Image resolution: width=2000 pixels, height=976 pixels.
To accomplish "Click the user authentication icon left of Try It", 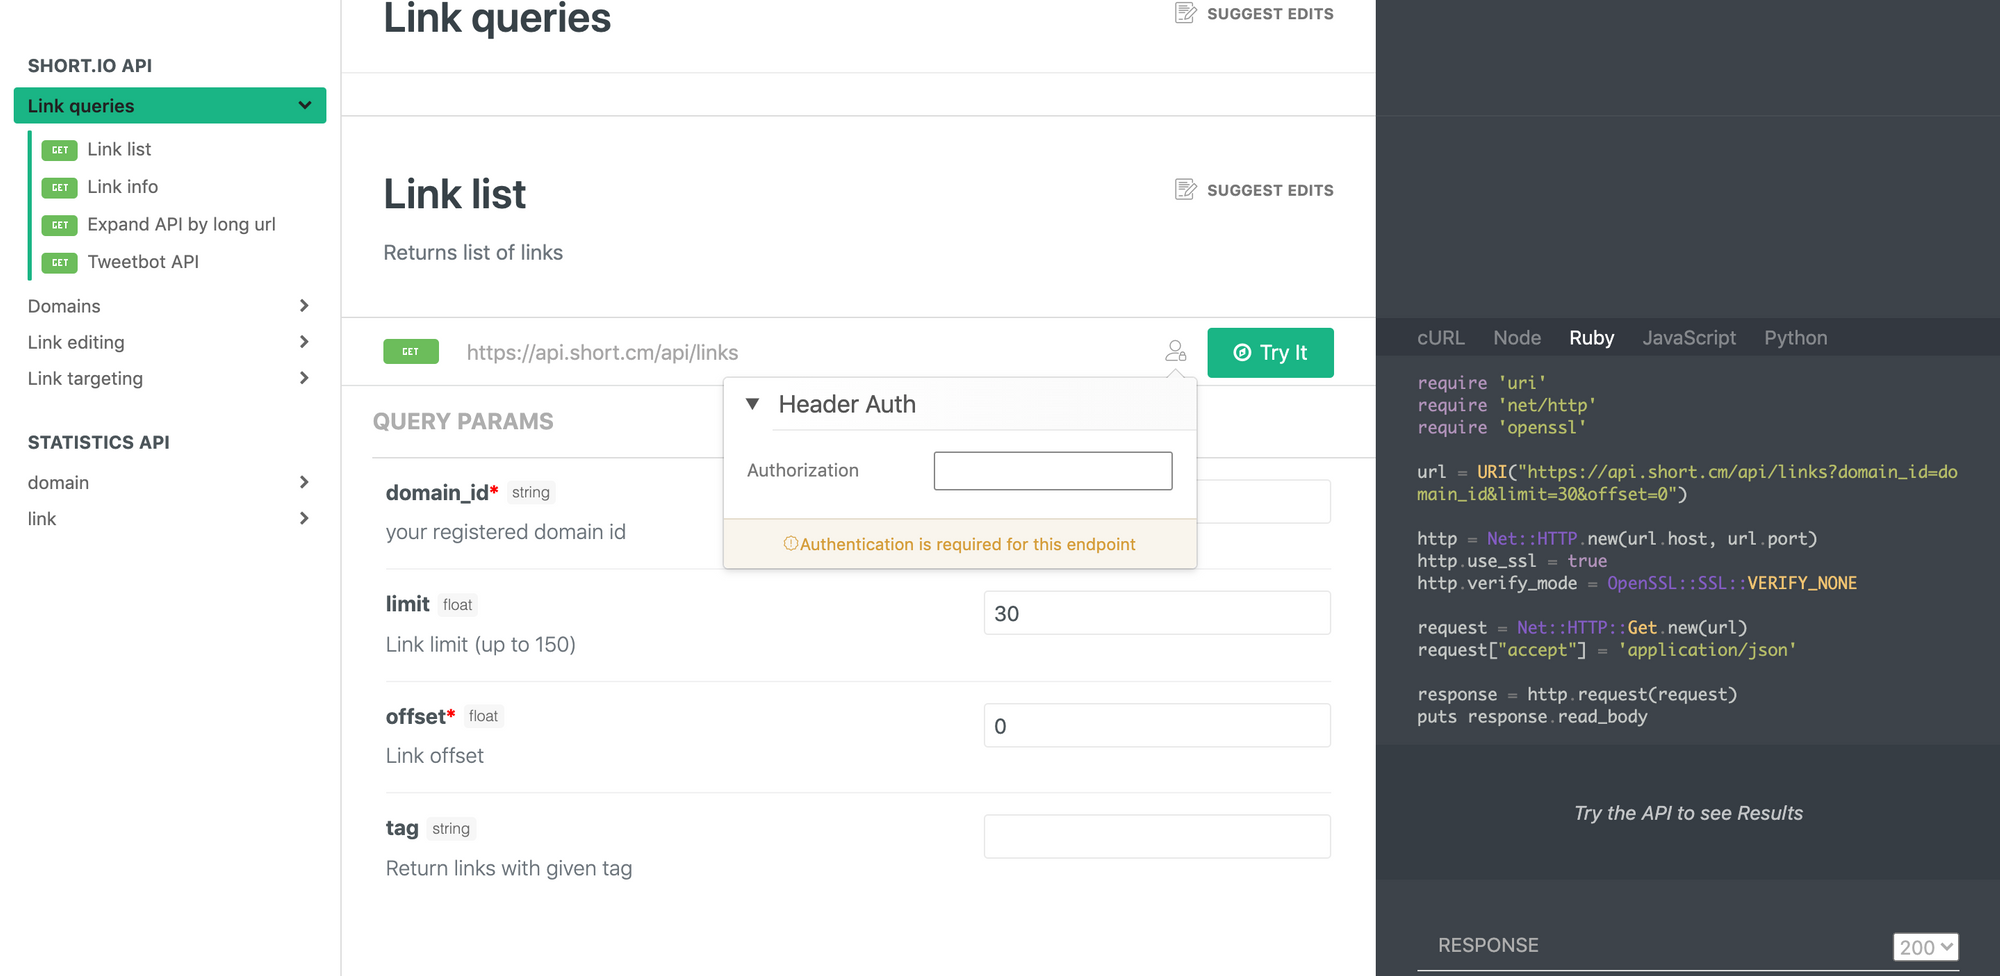I will coord(1175,352).
